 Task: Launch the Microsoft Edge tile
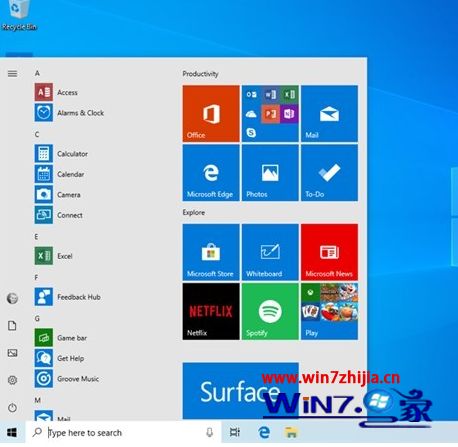211,173
